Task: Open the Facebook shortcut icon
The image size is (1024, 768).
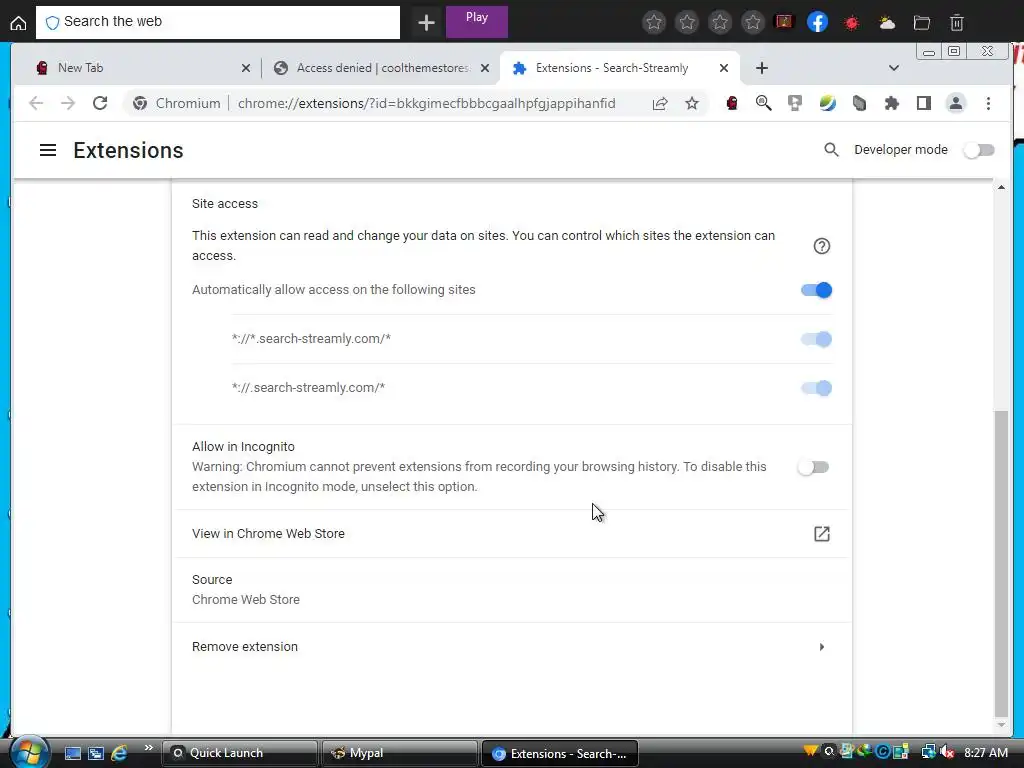Action: click(x=817, y=22)
